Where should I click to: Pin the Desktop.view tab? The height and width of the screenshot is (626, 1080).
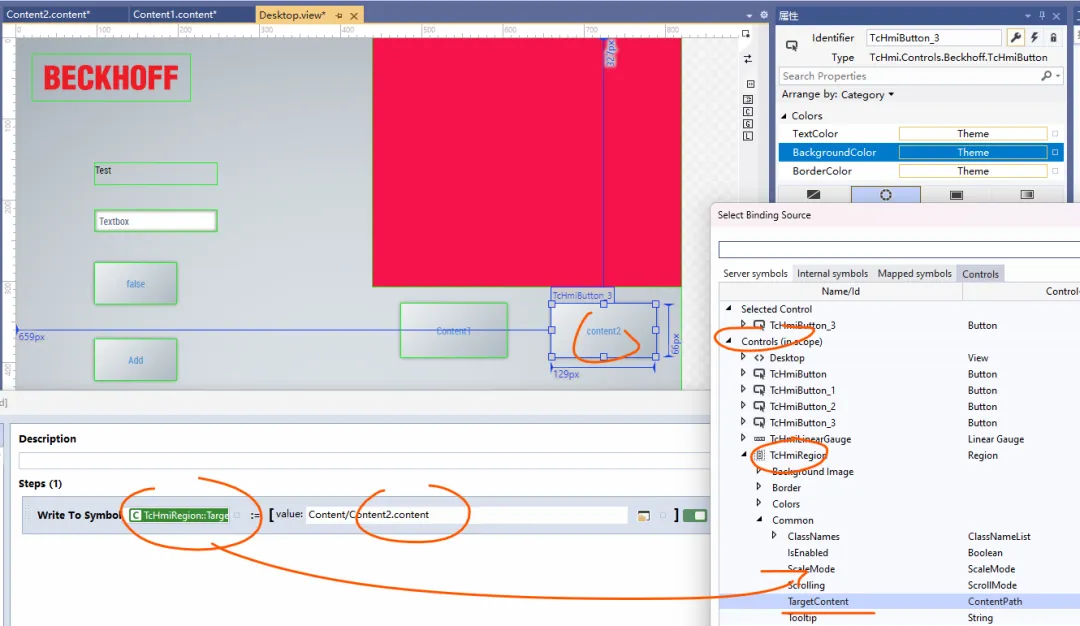click(x=339, y=15)
